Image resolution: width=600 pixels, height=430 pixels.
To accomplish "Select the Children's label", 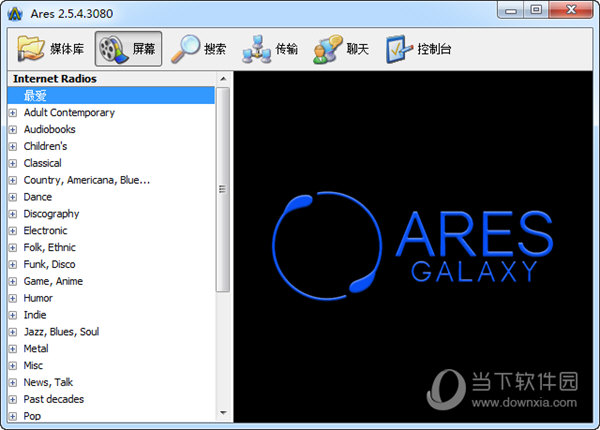I will point(45,146).
